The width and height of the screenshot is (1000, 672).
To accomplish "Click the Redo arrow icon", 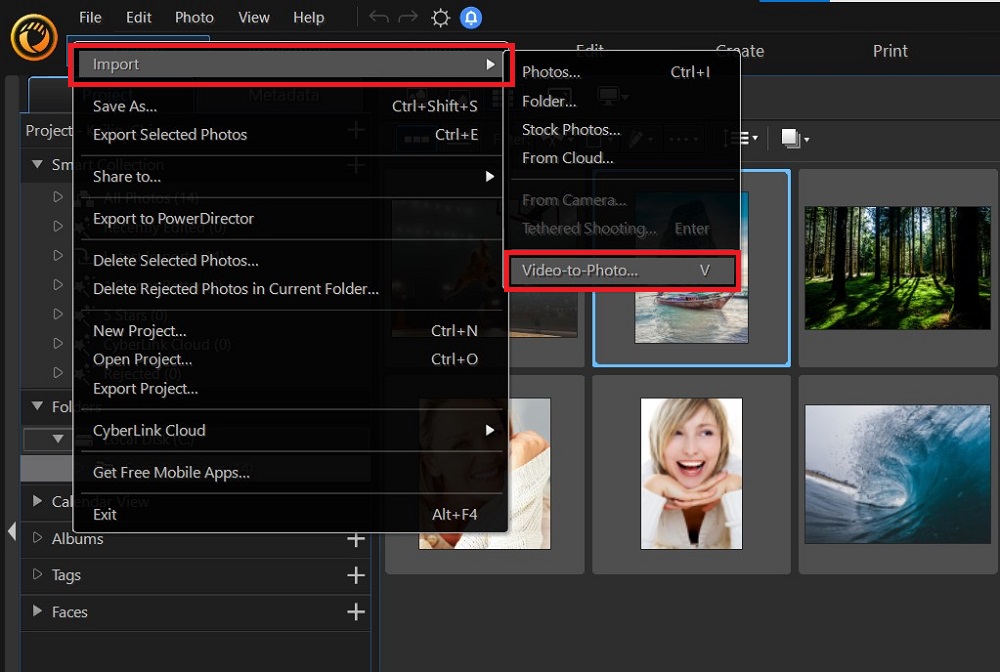I will (408, 18).
